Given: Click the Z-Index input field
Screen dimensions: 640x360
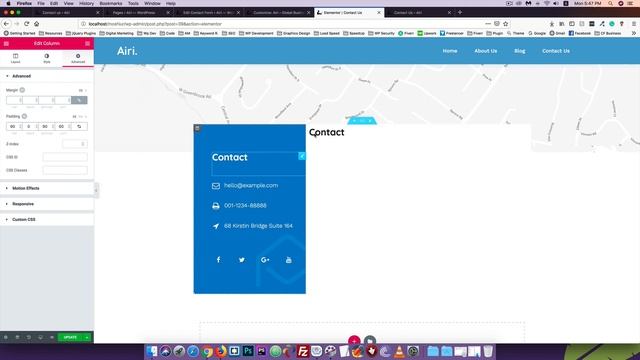Looking at the screenshot, I should pos(75,144).
